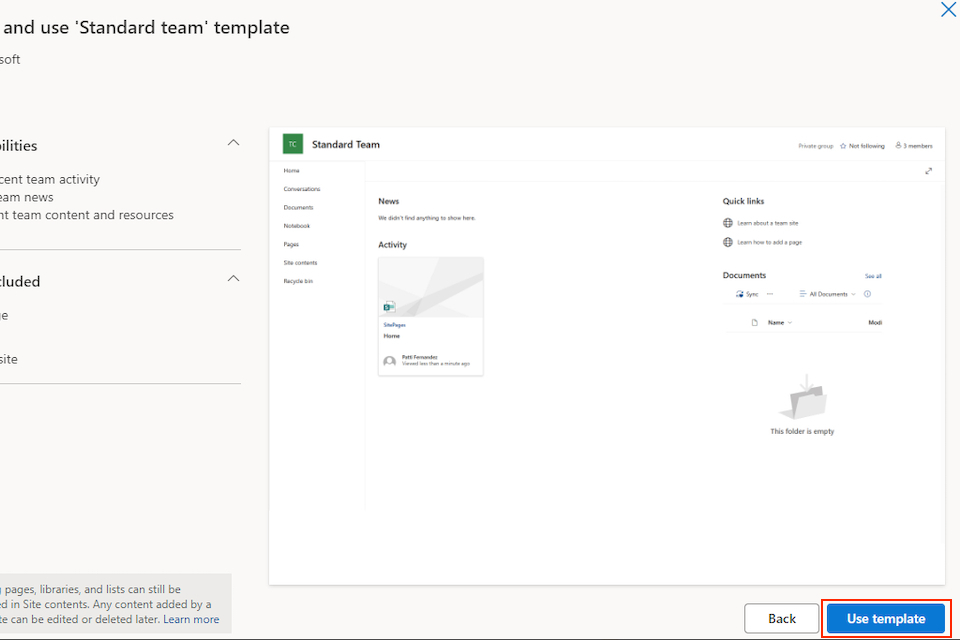Click the expand arrows icon in preview
Viewport: 960px width, 640px height.
(x=928, y=171)
